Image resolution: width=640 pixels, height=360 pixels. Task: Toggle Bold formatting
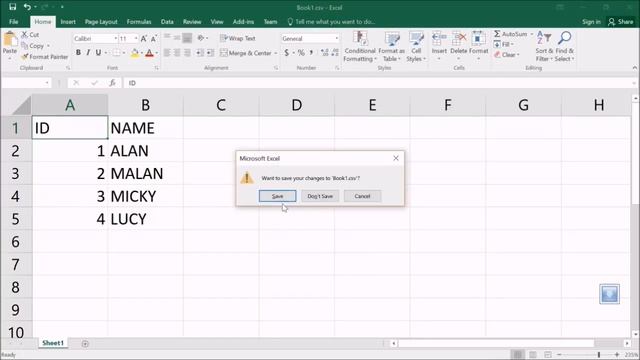pos(78,53)
